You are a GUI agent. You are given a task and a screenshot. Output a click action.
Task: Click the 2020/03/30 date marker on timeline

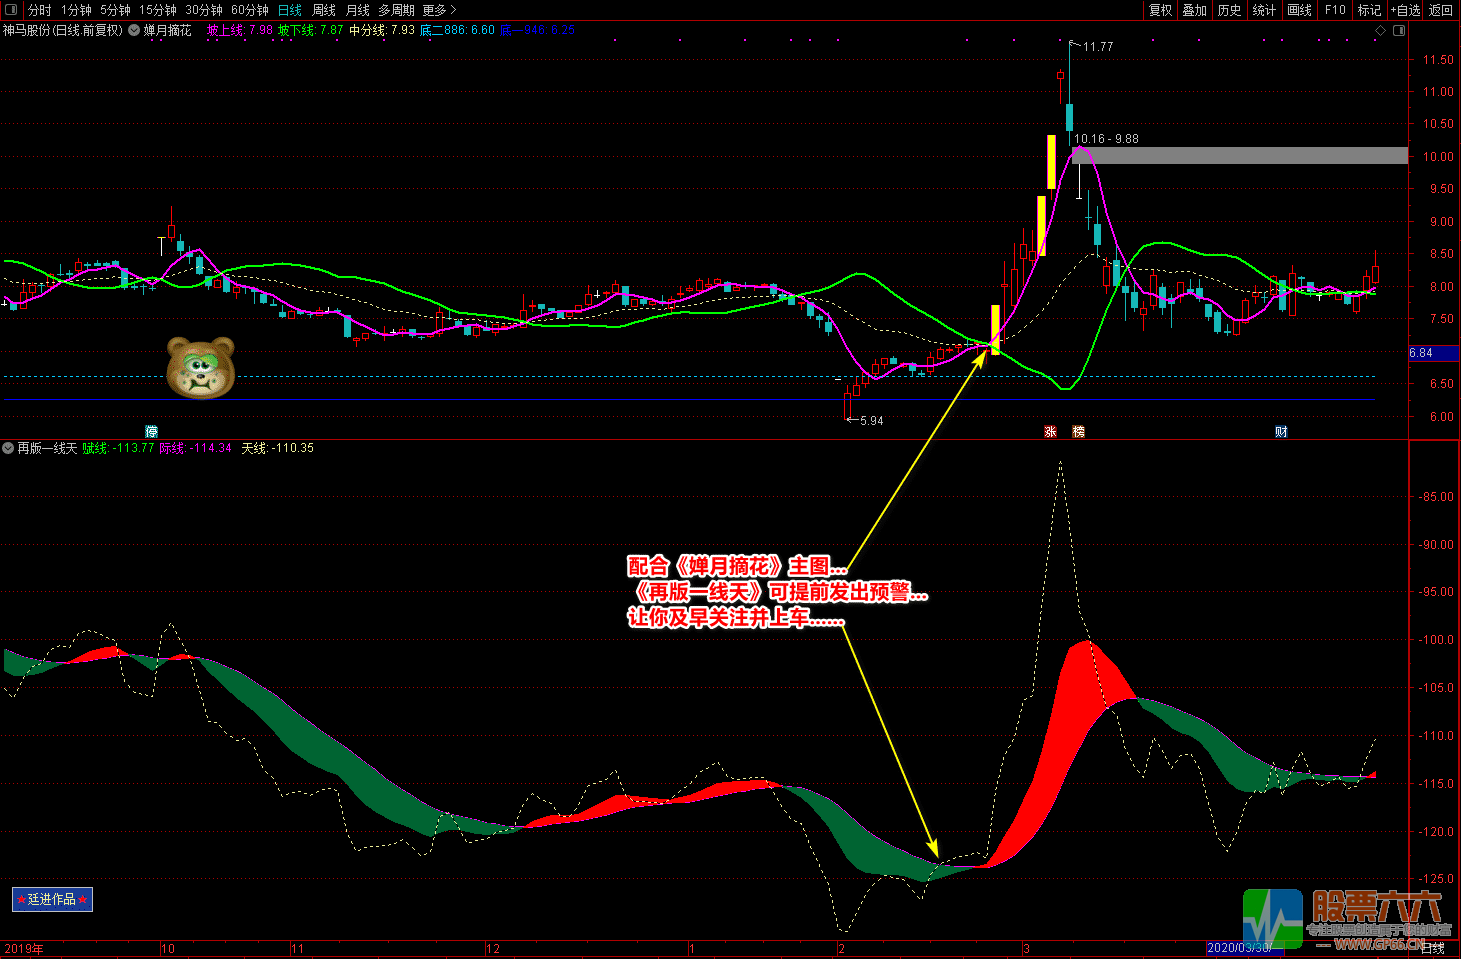coord(1240,948)
